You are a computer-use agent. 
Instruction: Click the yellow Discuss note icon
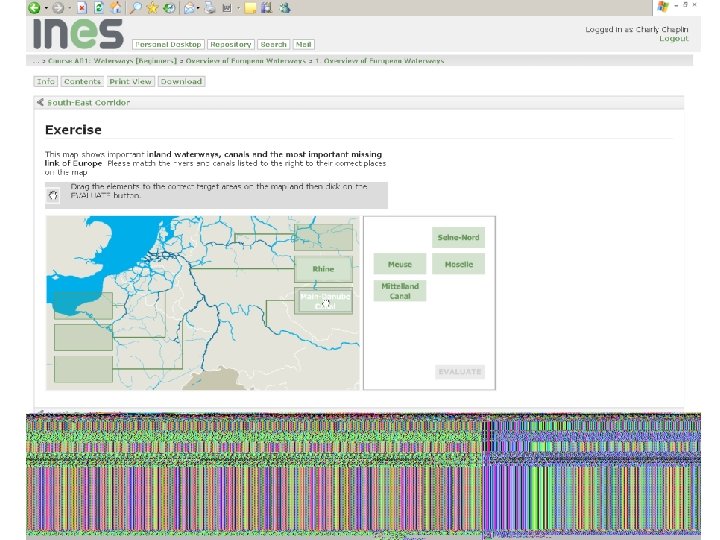[250, 7]
